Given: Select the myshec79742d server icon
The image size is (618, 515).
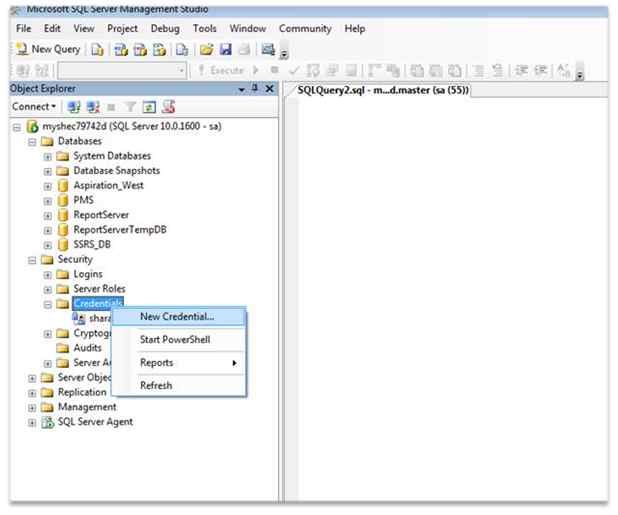Looking at the screenshot, I should click(32, 126).
